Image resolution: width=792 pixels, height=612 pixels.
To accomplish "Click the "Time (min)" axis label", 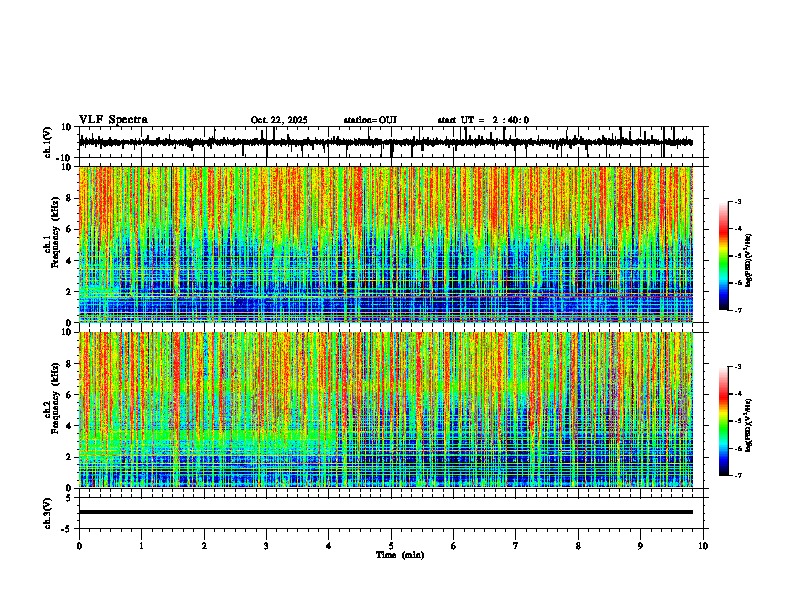I will coord(400,555).
